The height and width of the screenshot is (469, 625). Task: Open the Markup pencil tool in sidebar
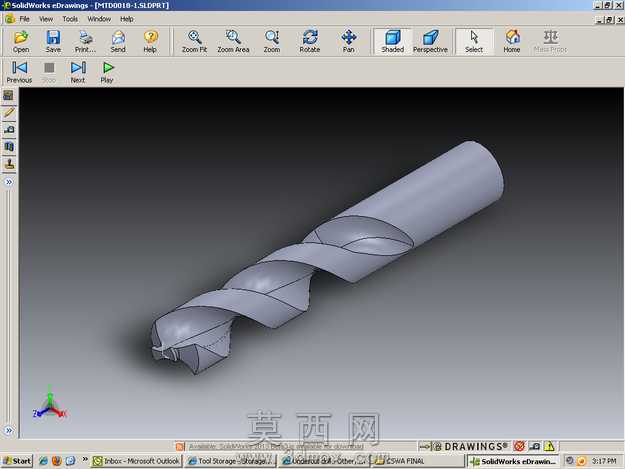point(9,113)
